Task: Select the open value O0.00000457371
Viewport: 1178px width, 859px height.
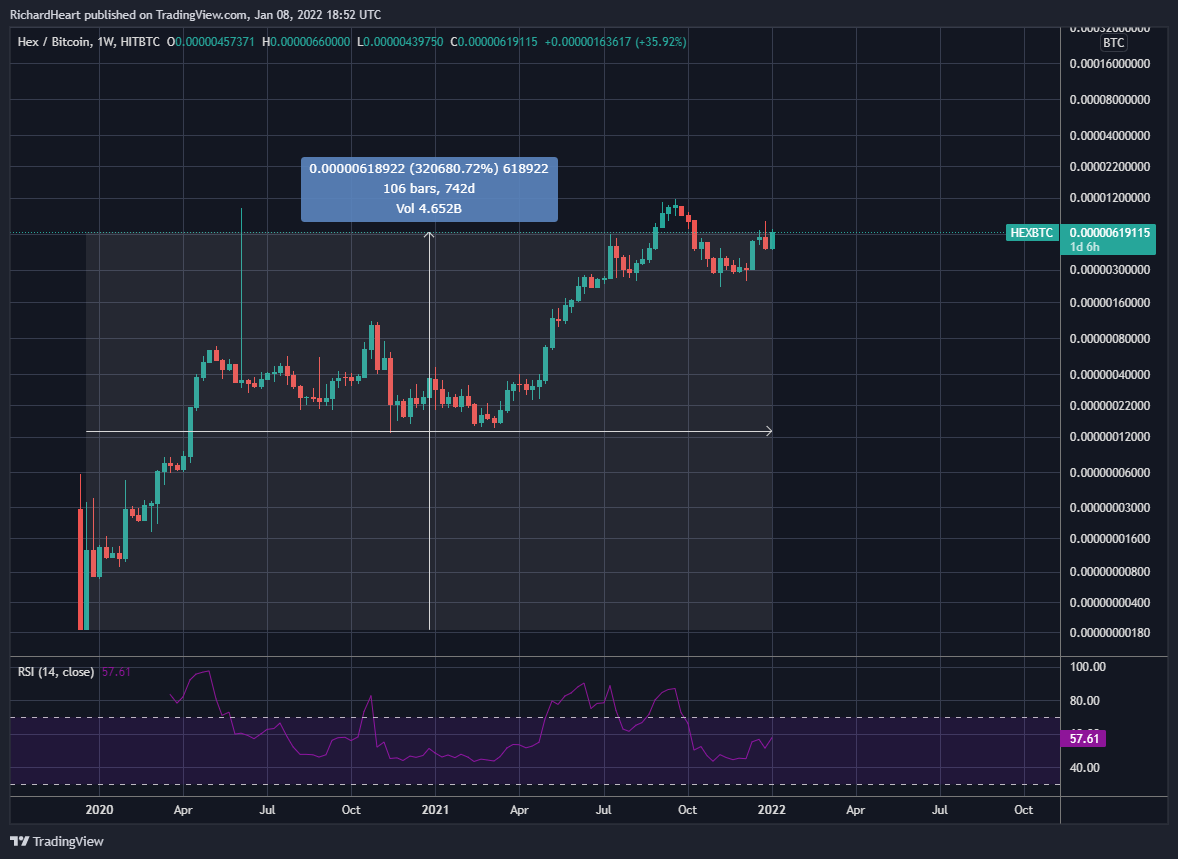Action: point(211,42)
